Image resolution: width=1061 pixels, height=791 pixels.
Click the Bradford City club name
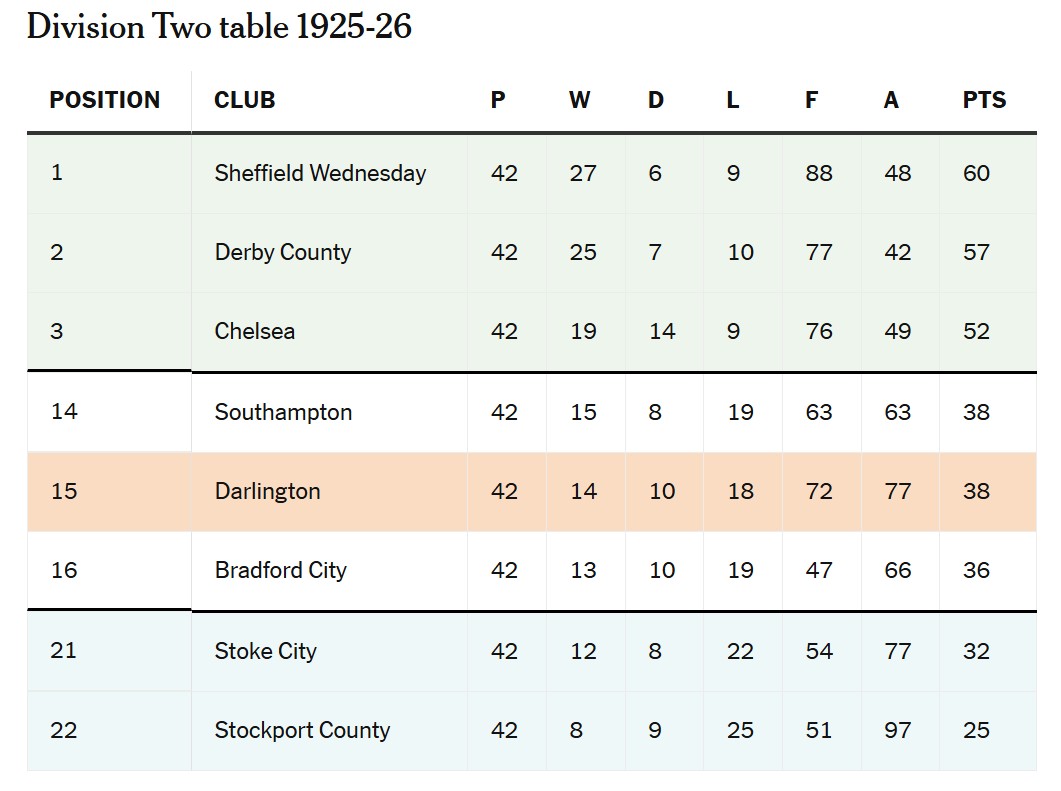[280, 570]
